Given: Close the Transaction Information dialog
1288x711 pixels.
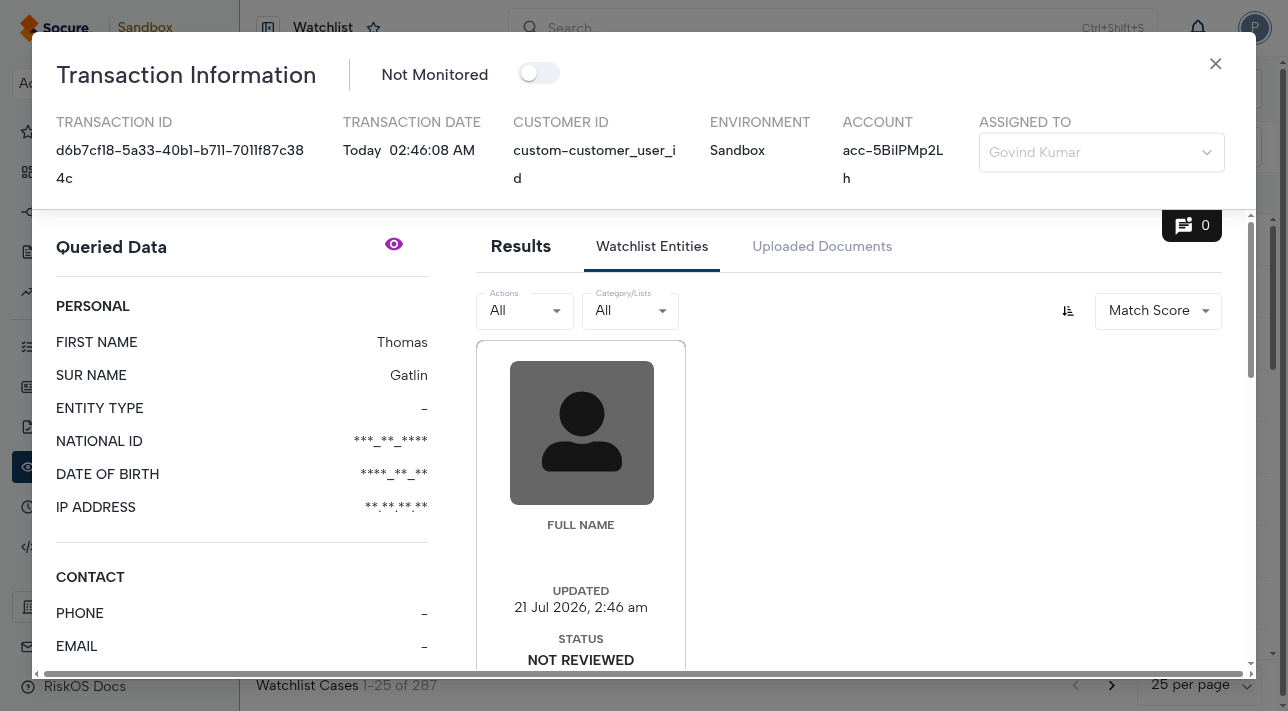Looking at the screenshot, I should pos(1215,64).
